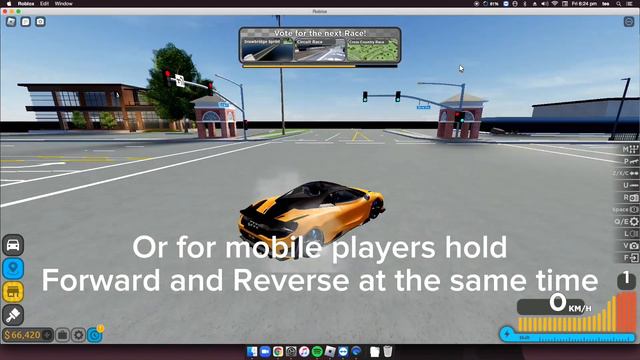
Task: Open the round menu icon in the game's top right
Action: tap(629, 22)
